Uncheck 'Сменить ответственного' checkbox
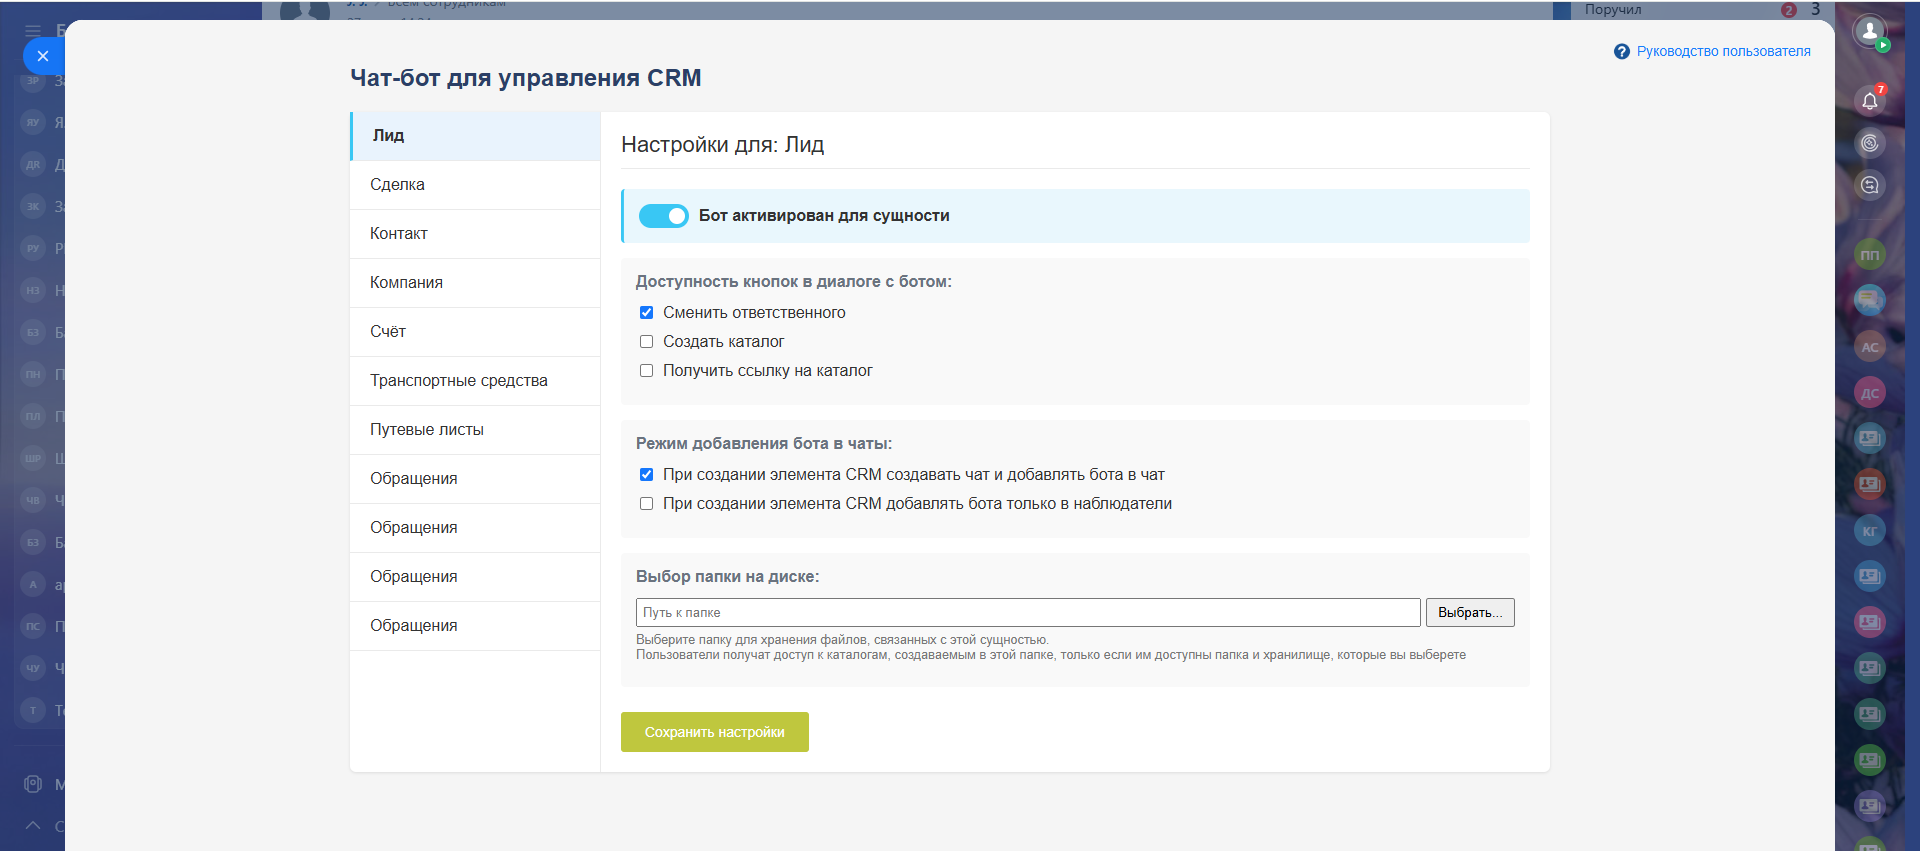The height and width of the screenshot is (851, 1920). pyautogui.click(x=647, y=313)
